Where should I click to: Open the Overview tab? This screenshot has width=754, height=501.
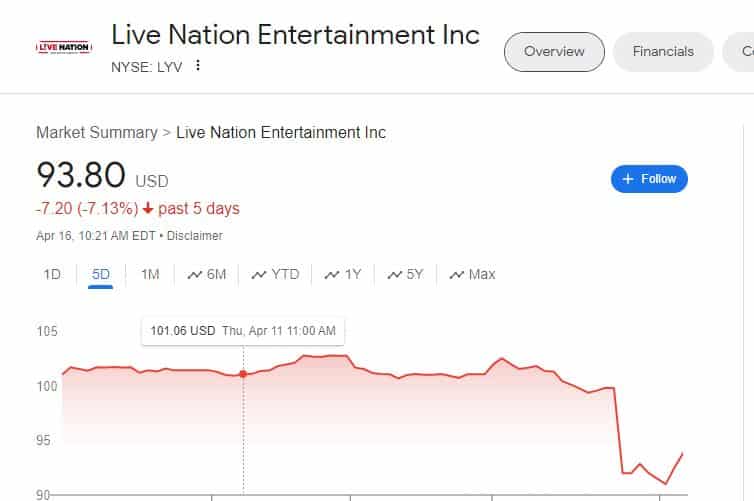(x=554, y=52)
